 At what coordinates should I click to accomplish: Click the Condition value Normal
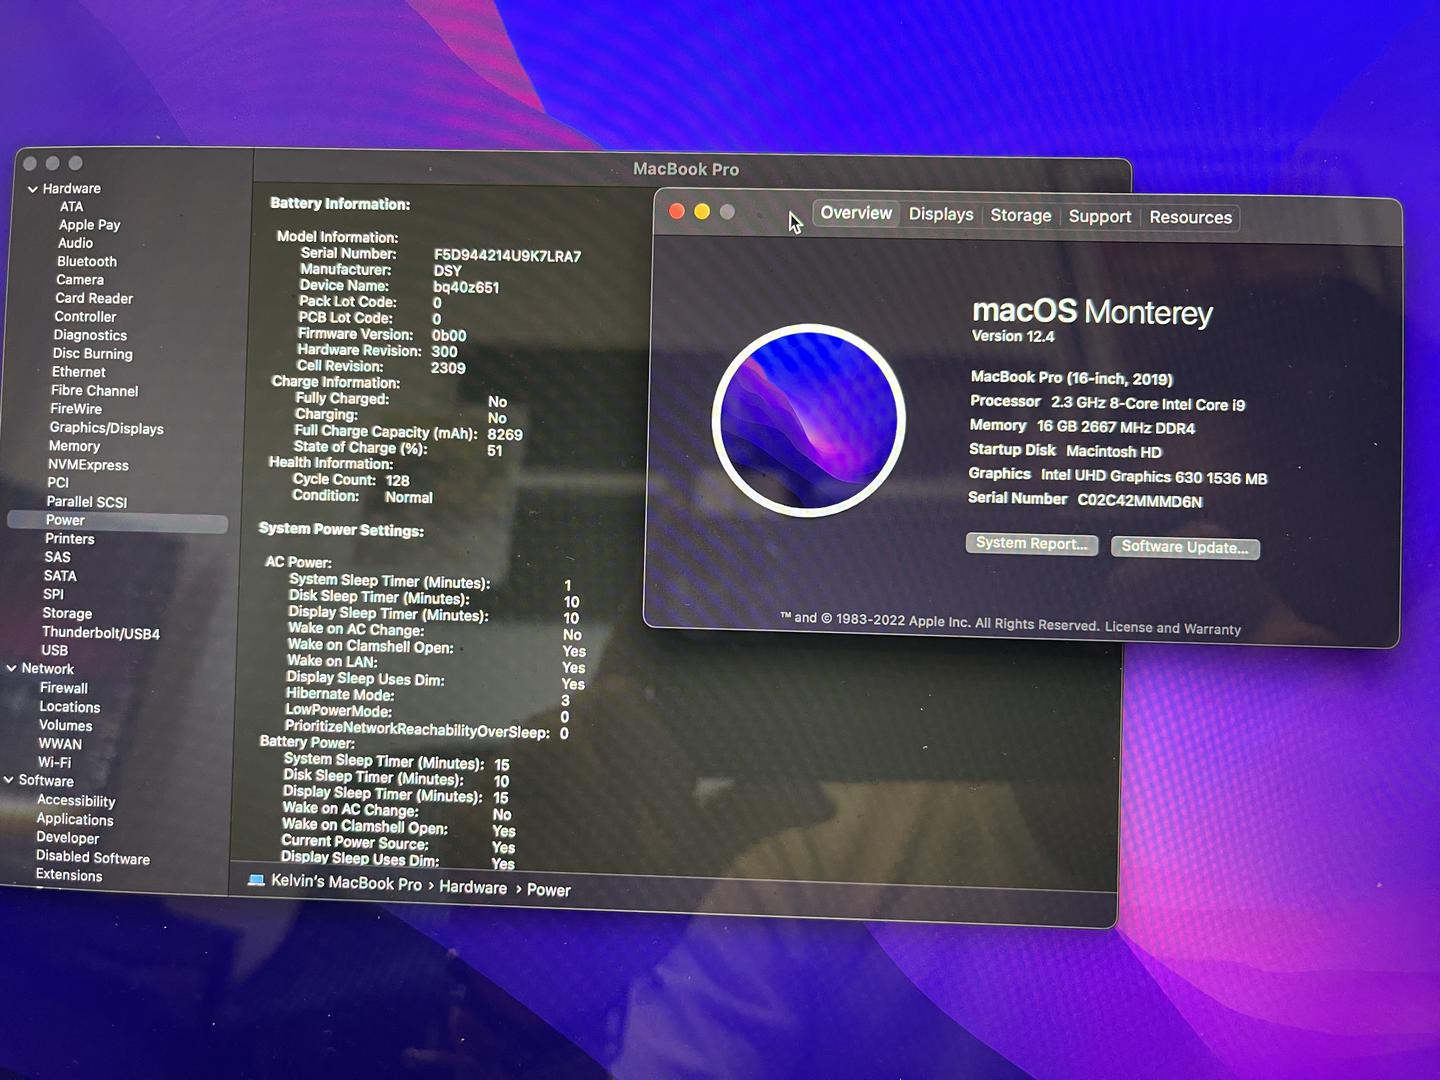click(x=408, y=497)
